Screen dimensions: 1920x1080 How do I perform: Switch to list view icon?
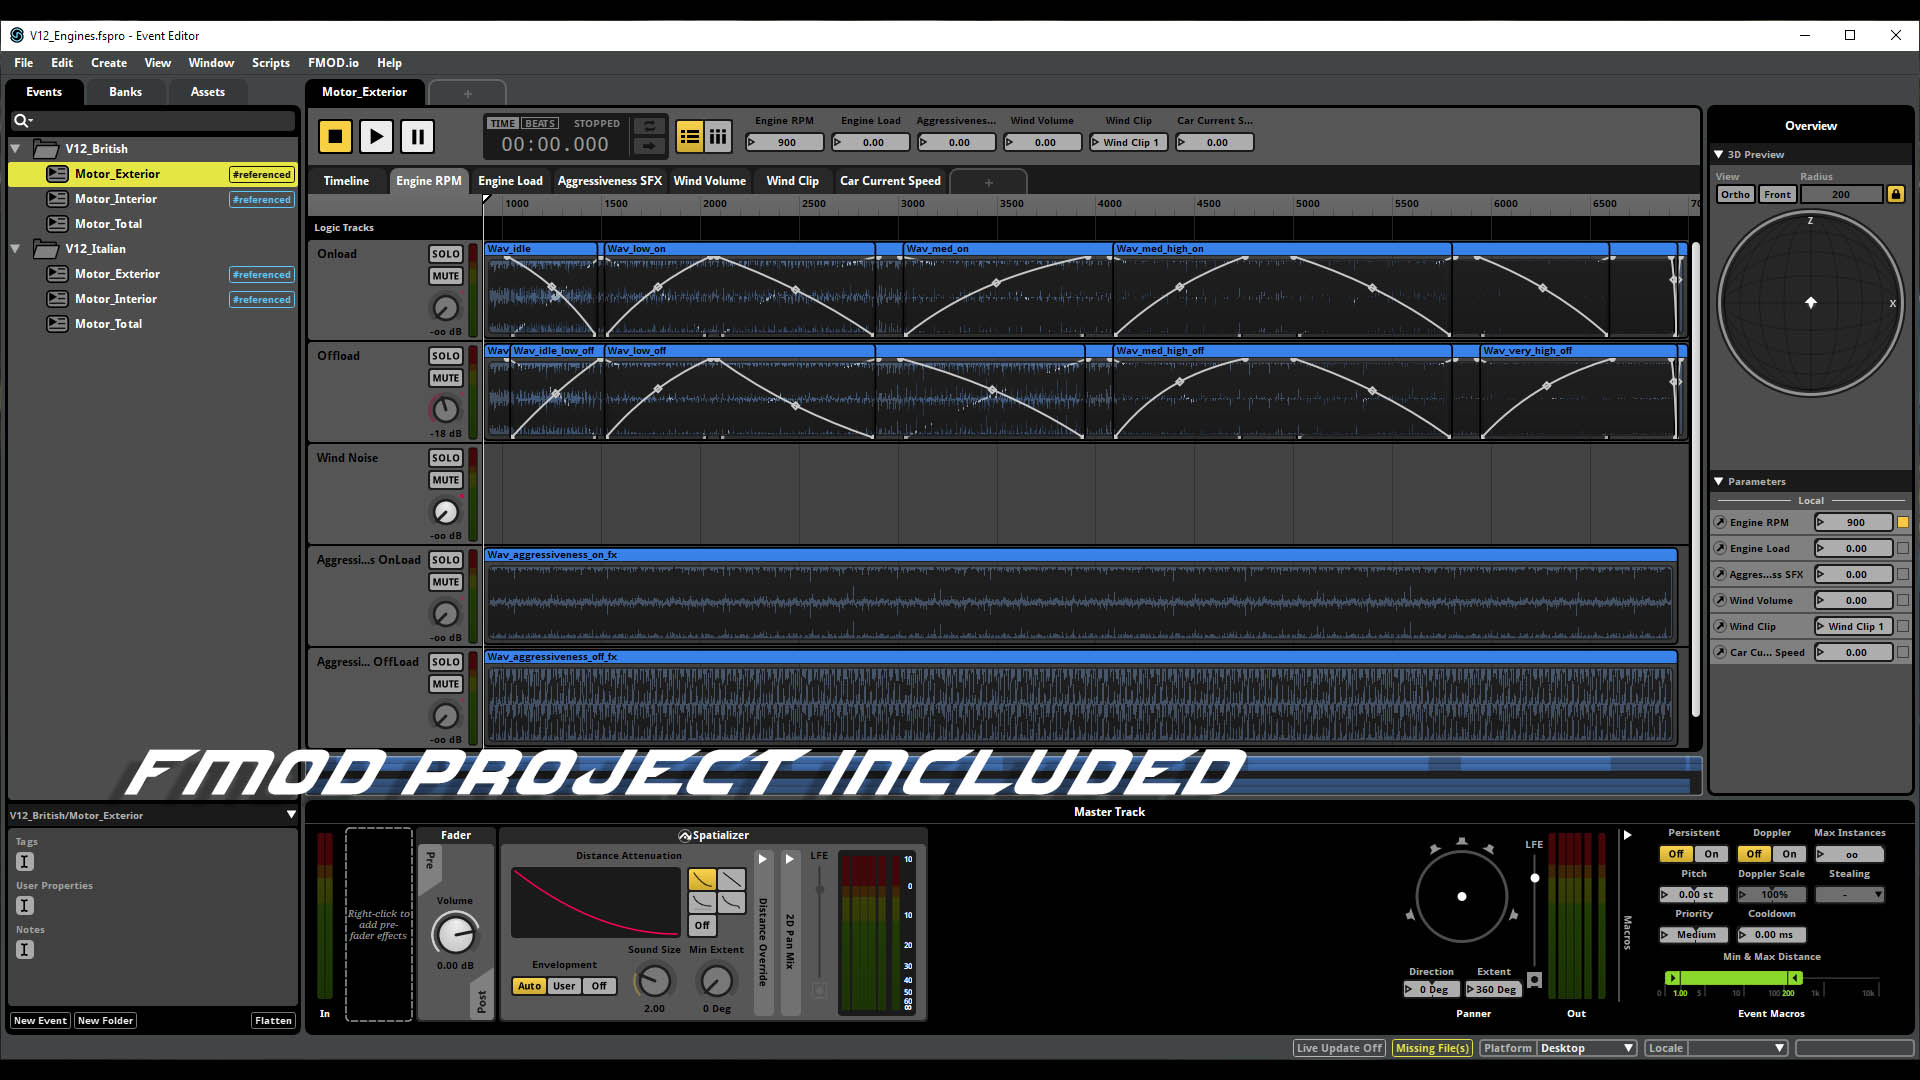click(690, 136)
